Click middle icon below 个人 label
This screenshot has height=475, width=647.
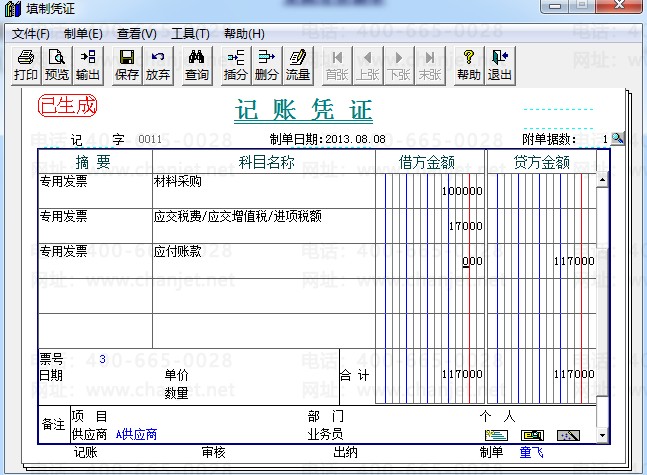(x=532, y=435)
